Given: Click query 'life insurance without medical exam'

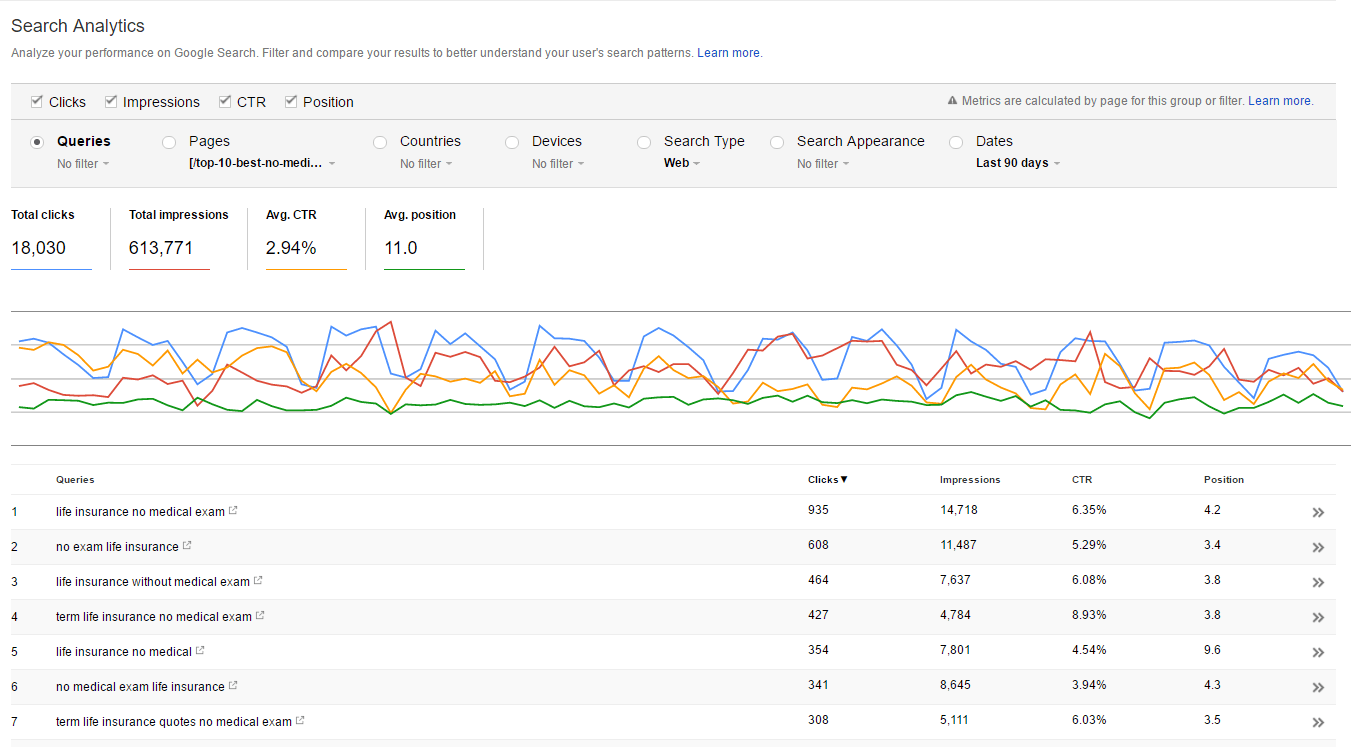Looking at the screenshot, I should pyautogui.click(x=153, y=582).
